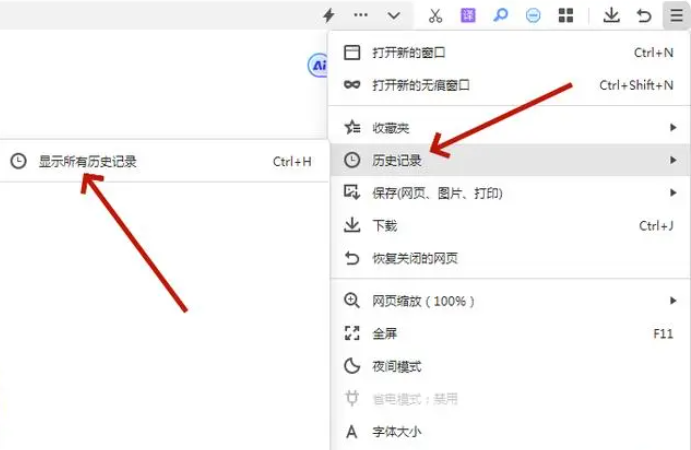Click the crescent moon icon for 夜间模式

(x=352, y=366)
